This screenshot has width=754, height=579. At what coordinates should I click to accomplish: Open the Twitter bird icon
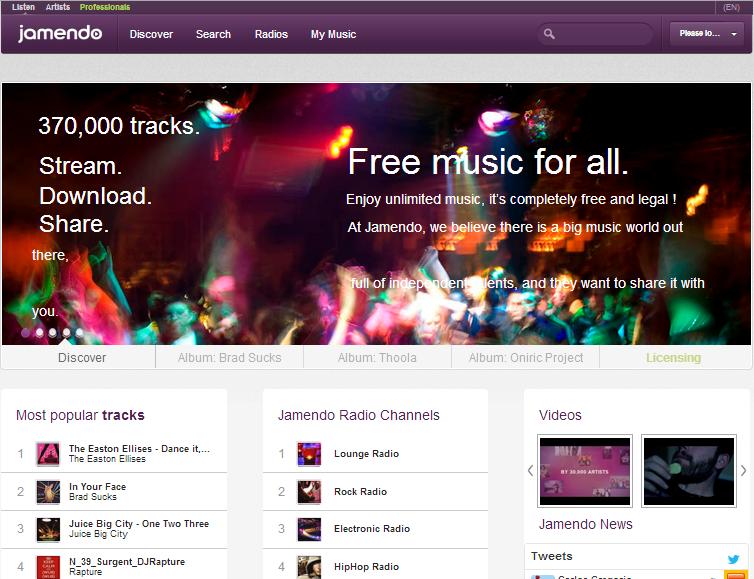pos(733,559)
